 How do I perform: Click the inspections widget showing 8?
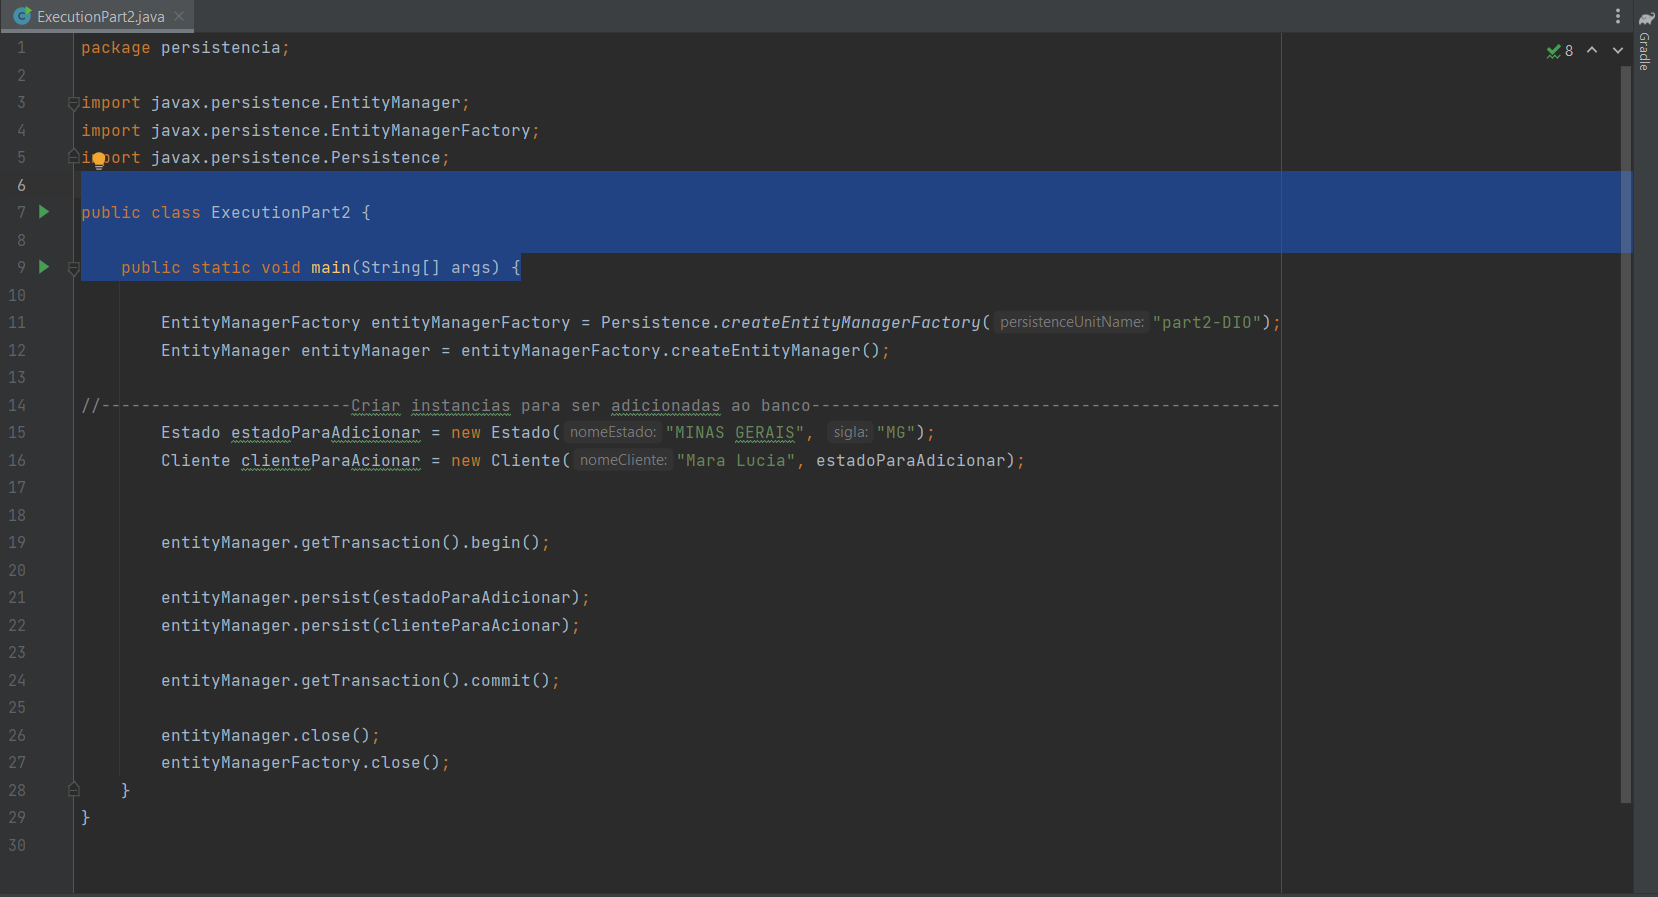[x=1560, y=51]
